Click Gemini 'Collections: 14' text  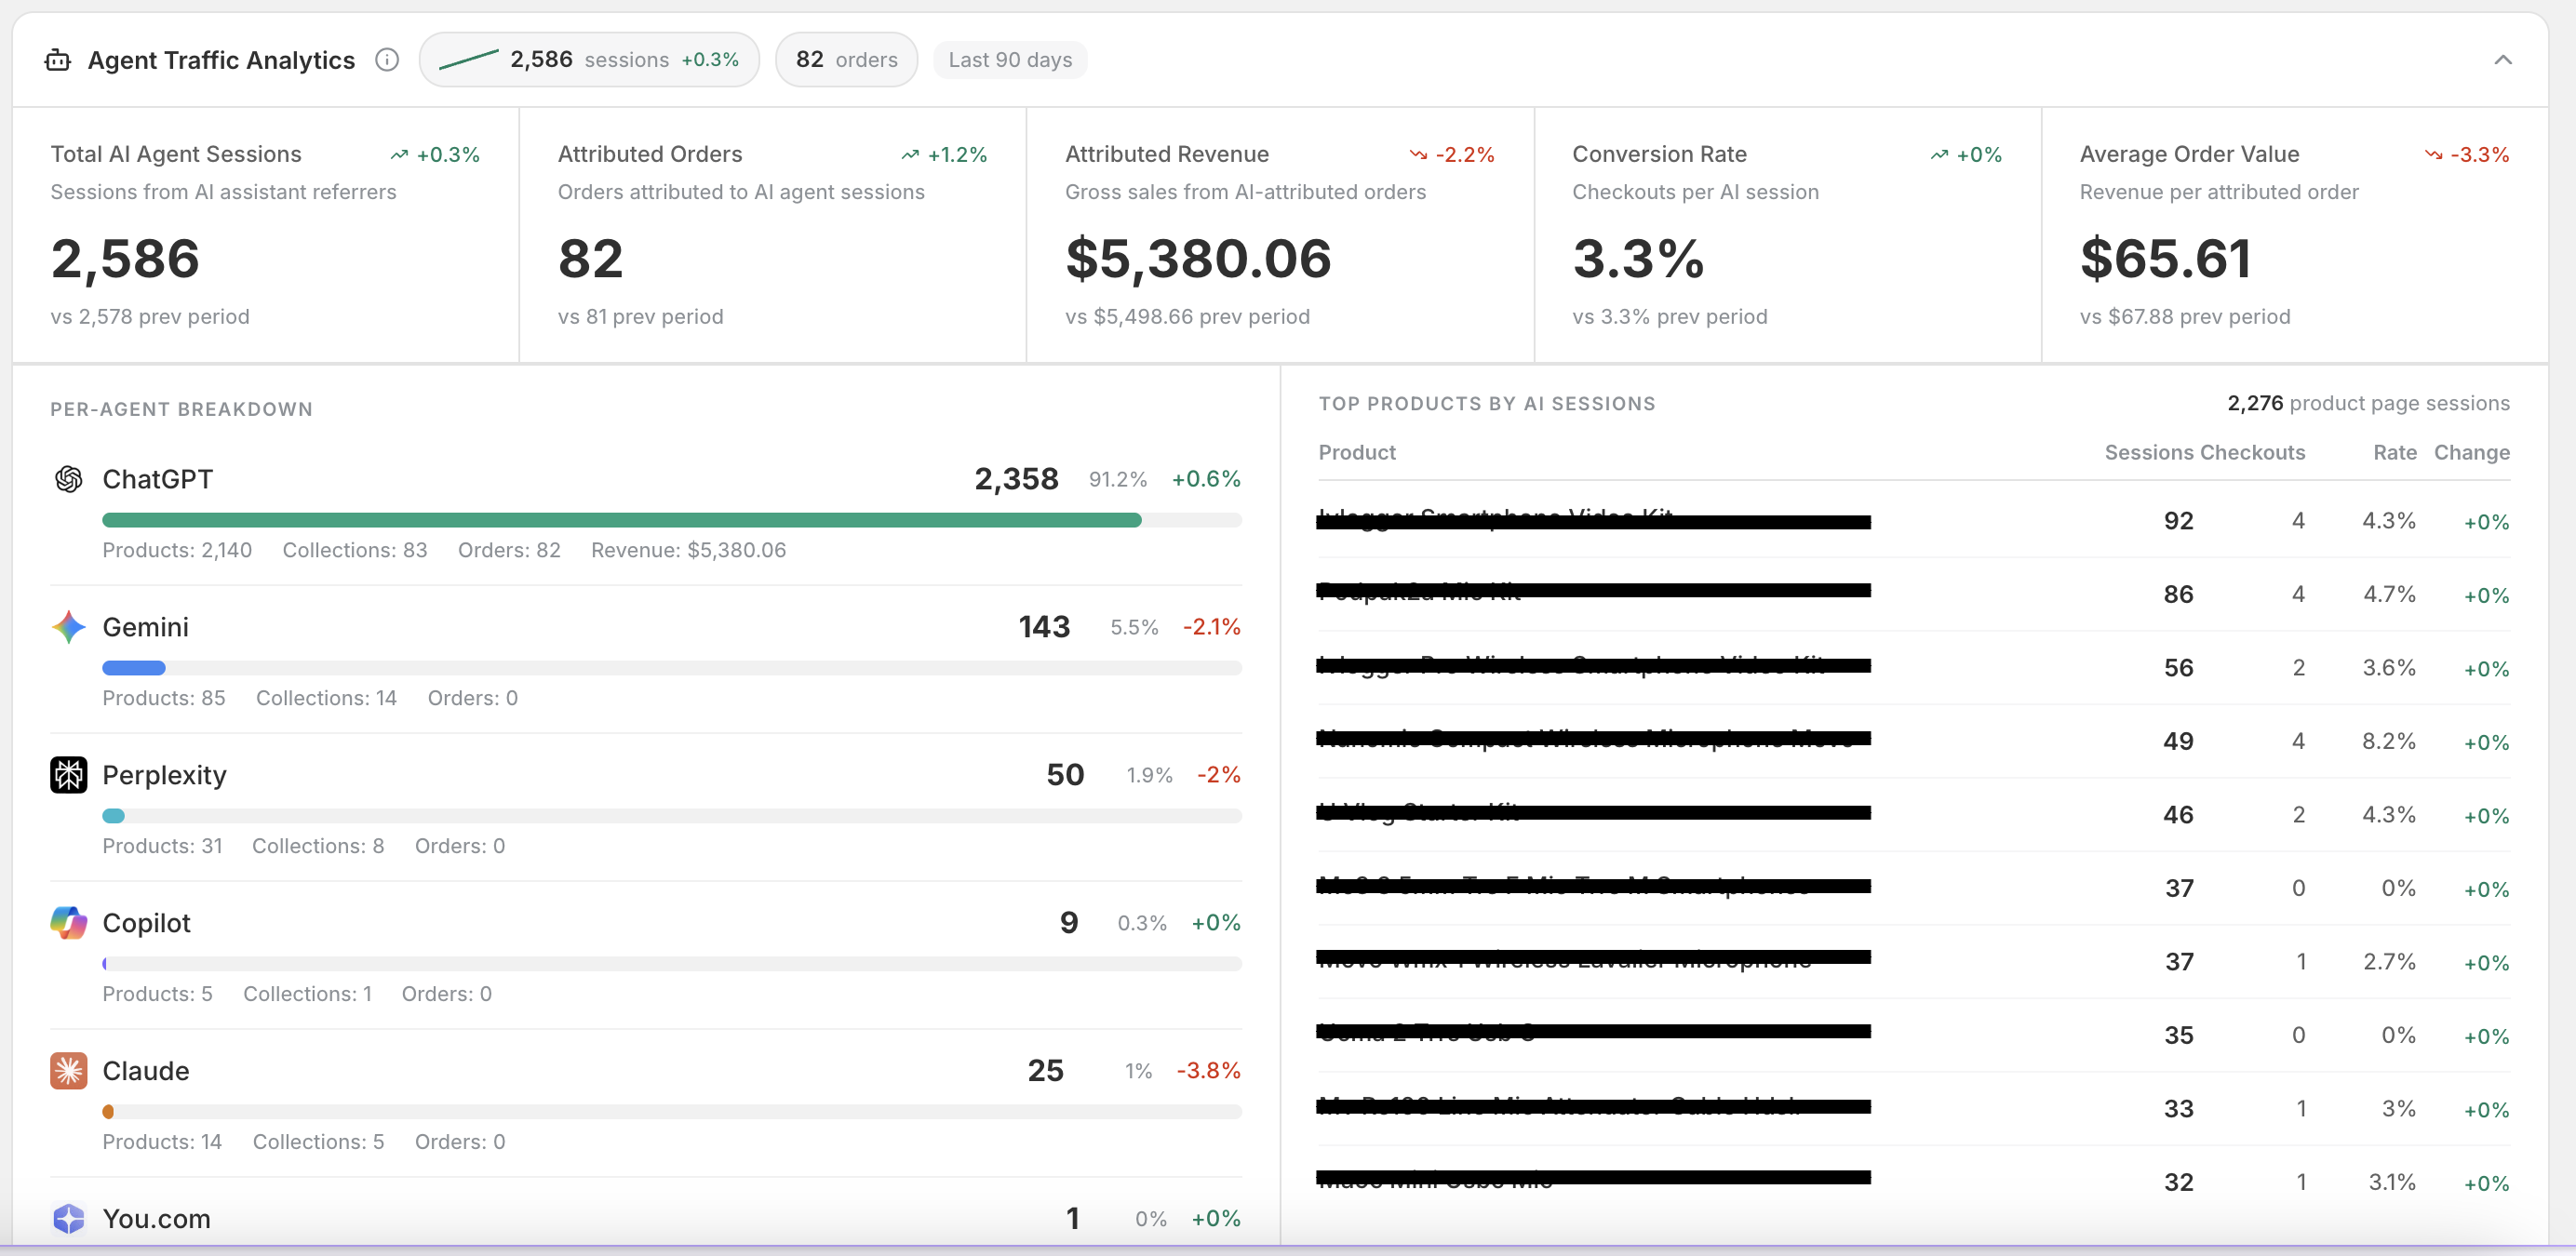(326, 698)
